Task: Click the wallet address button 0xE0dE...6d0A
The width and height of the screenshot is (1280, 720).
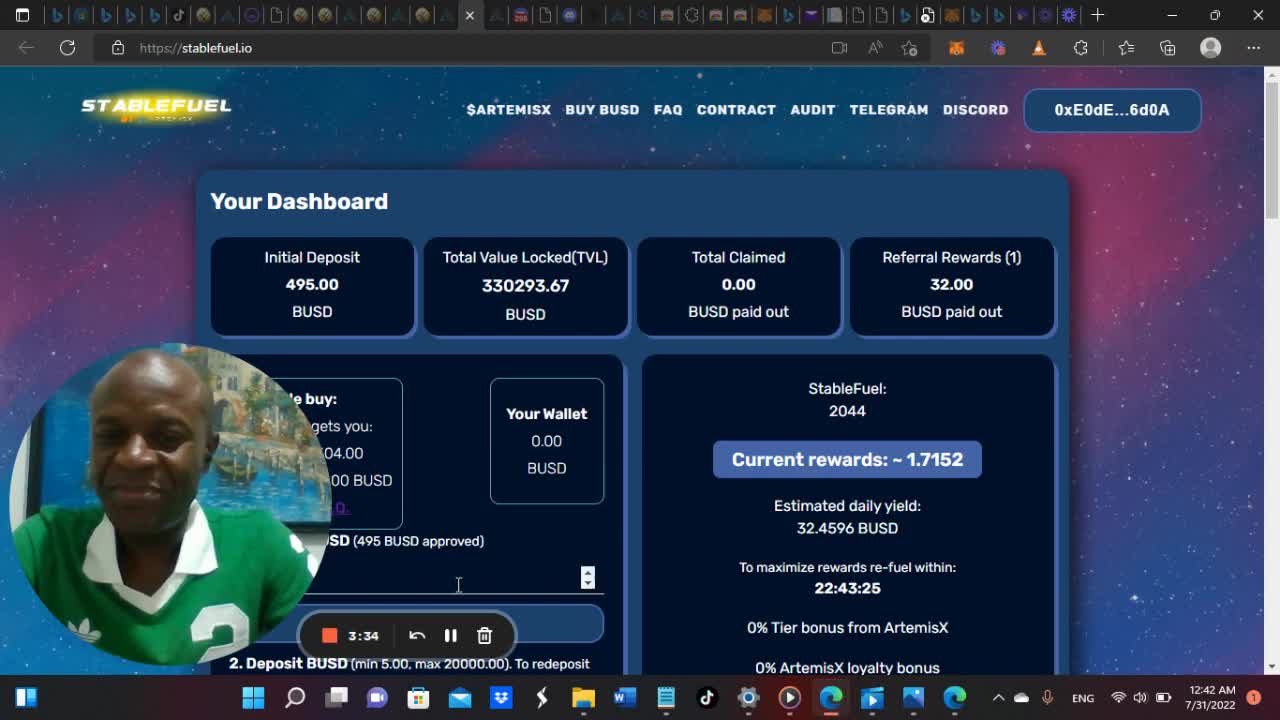Action: click(x=1112, y=110)
